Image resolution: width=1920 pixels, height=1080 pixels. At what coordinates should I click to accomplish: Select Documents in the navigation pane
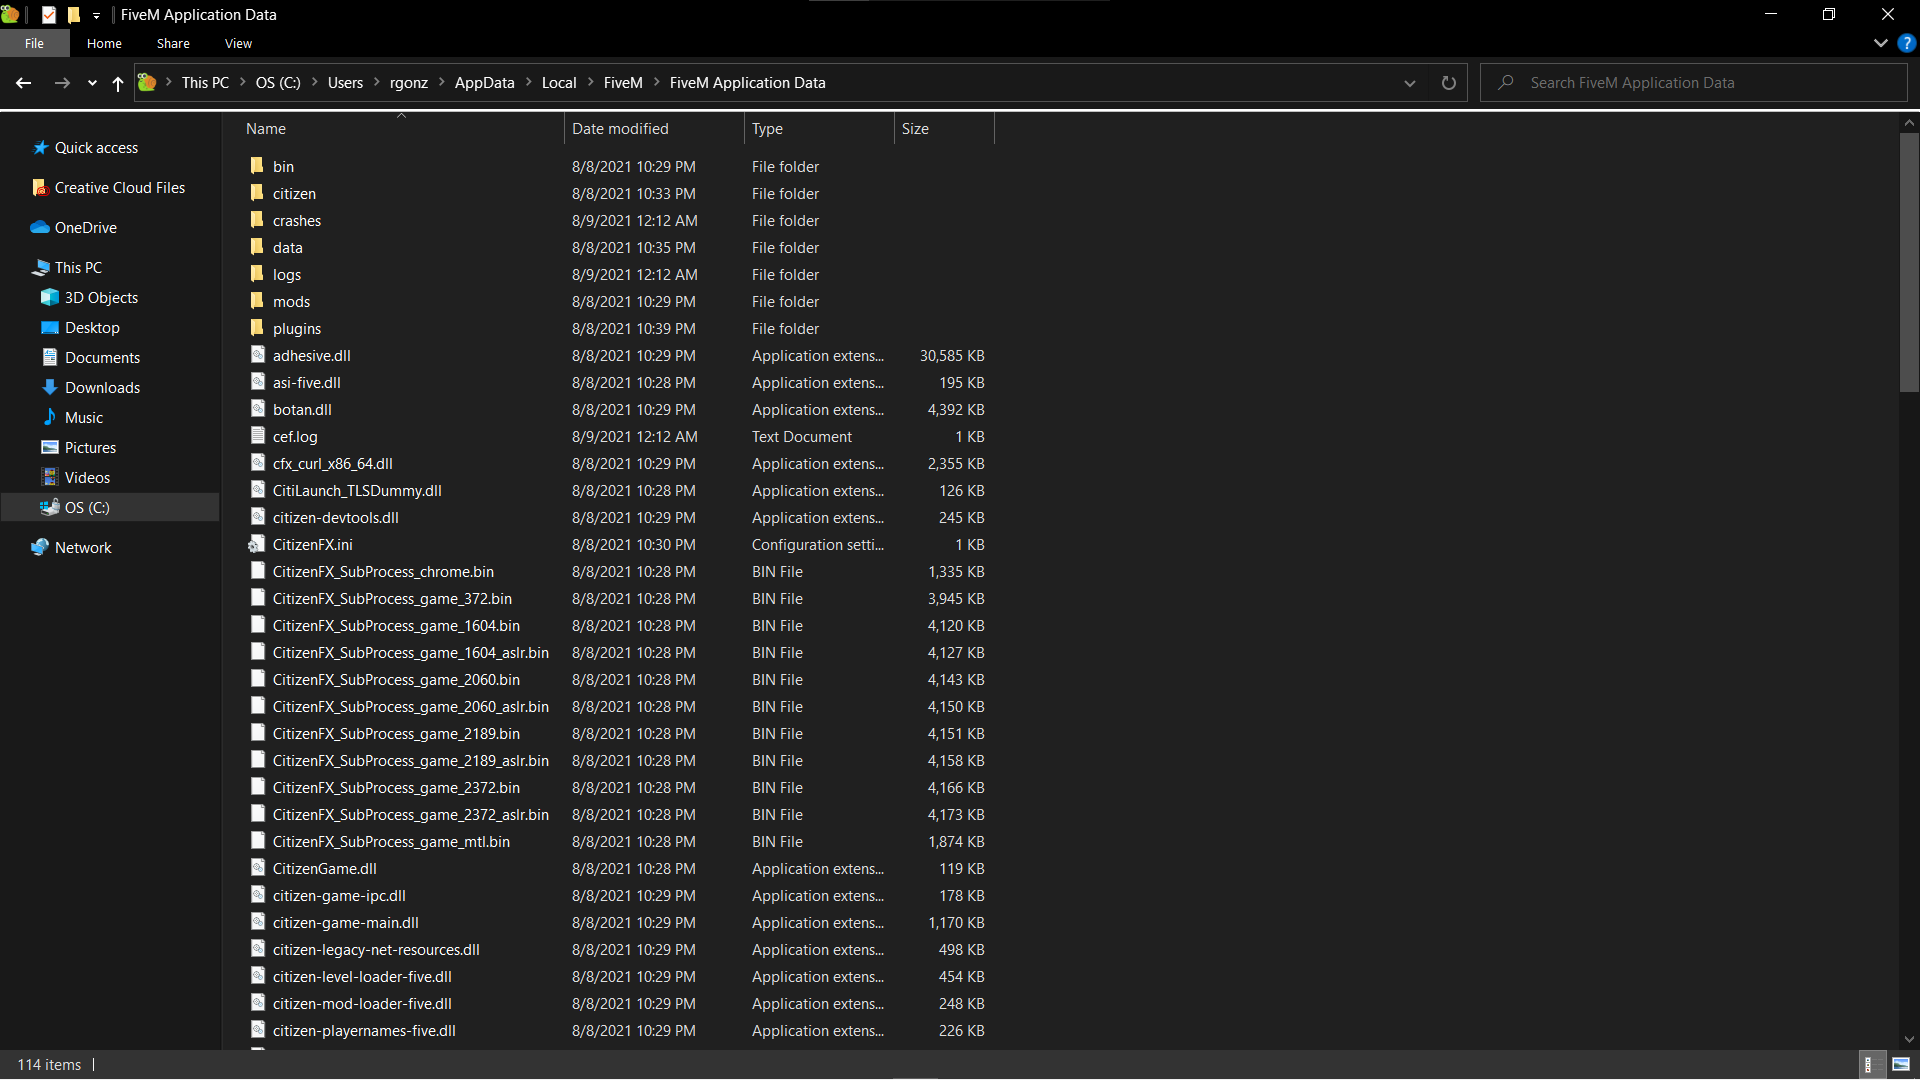[x=102, y=357]
